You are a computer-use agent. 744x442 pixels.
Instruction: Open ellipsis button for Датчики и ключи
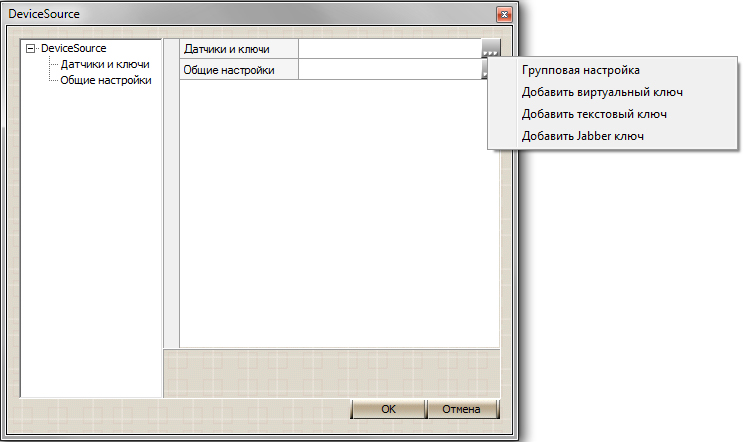(491, 49)
